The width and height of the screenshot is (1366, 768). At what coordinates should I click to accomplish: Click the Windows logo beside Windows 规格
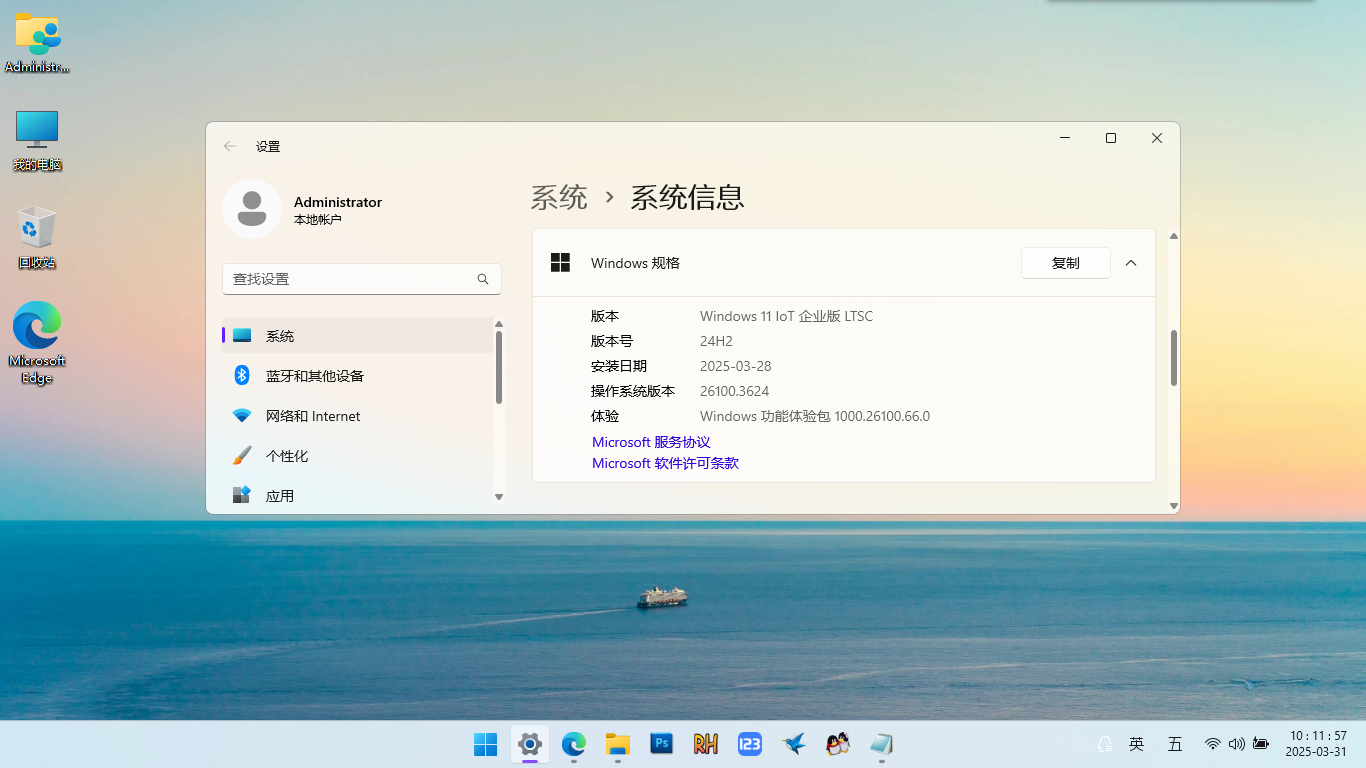[x=561, y=263]
